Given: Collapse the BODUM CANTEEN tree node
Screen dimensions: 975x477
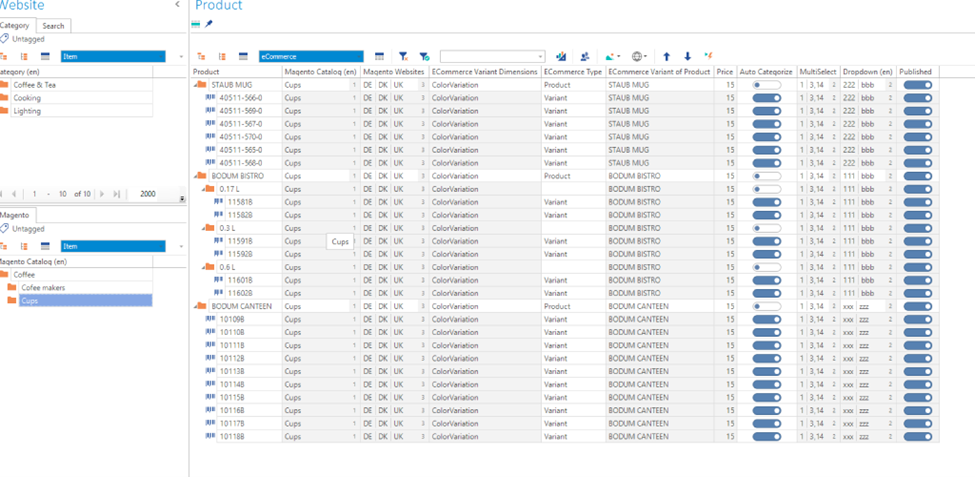Looking at the screenshot, I should pyautogui.click(x=195, y=307).
